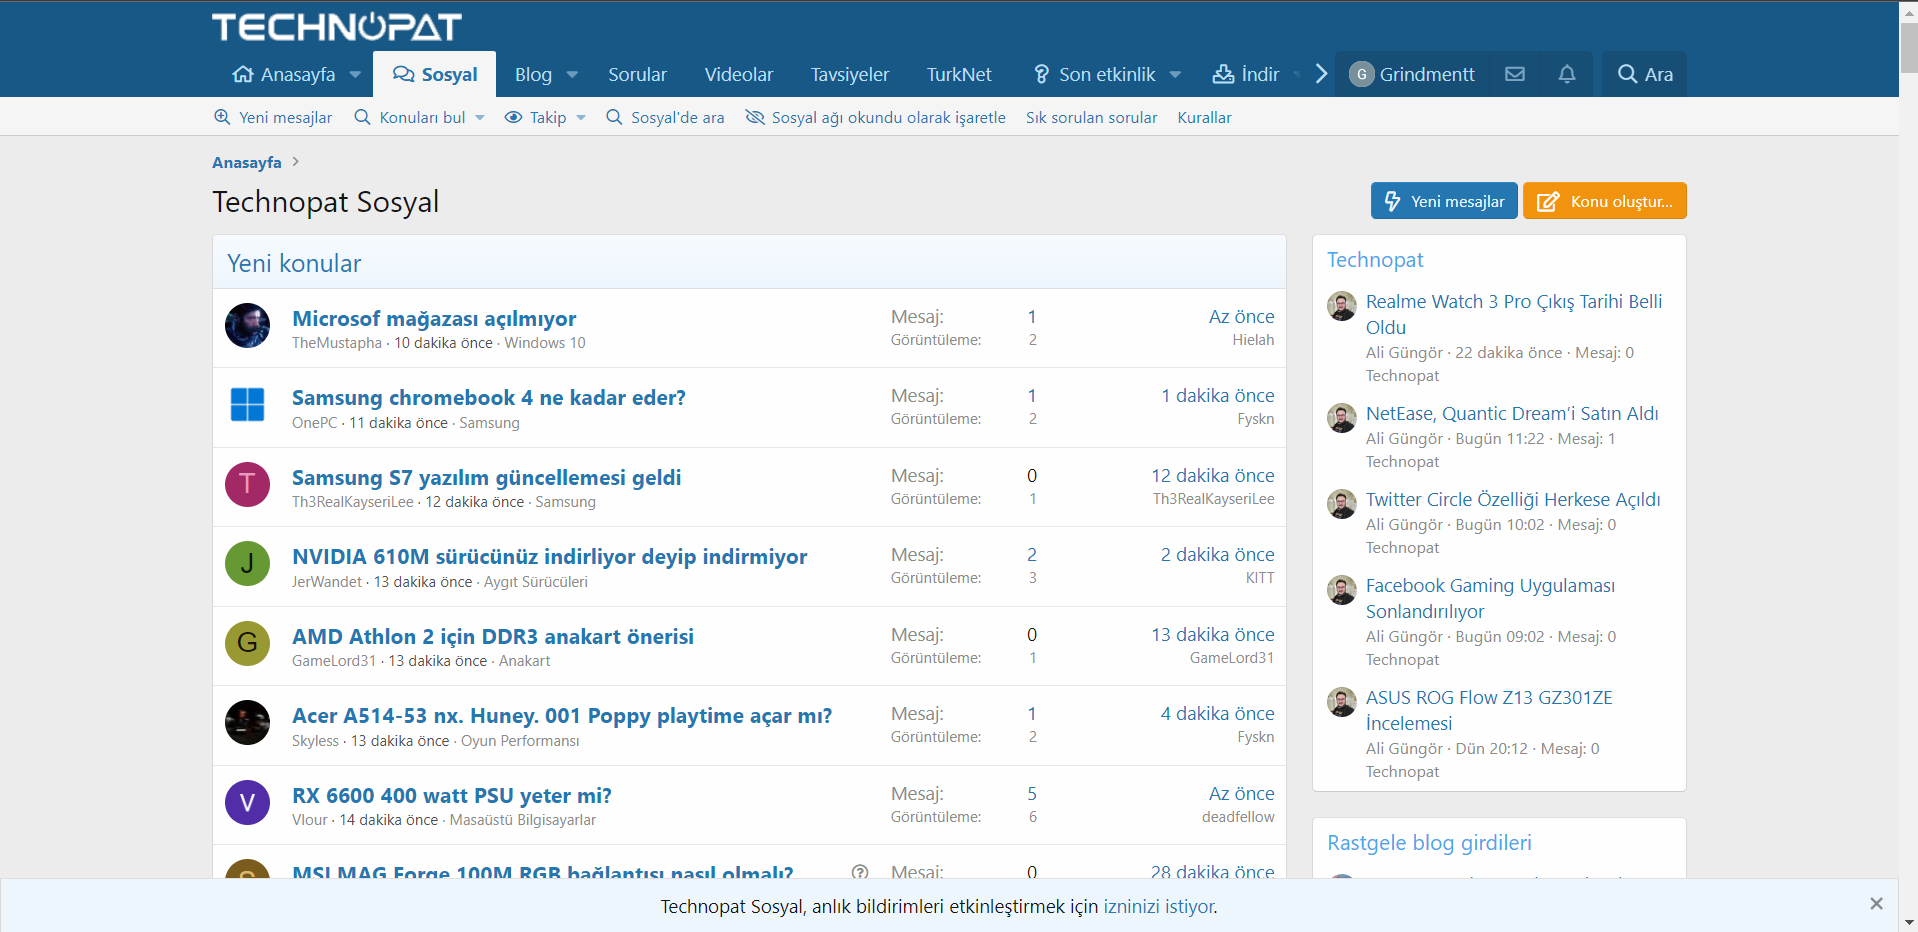Select the Sosyal tab
The width and height of the screenshot is (1918, 932).
coord(435,74)
